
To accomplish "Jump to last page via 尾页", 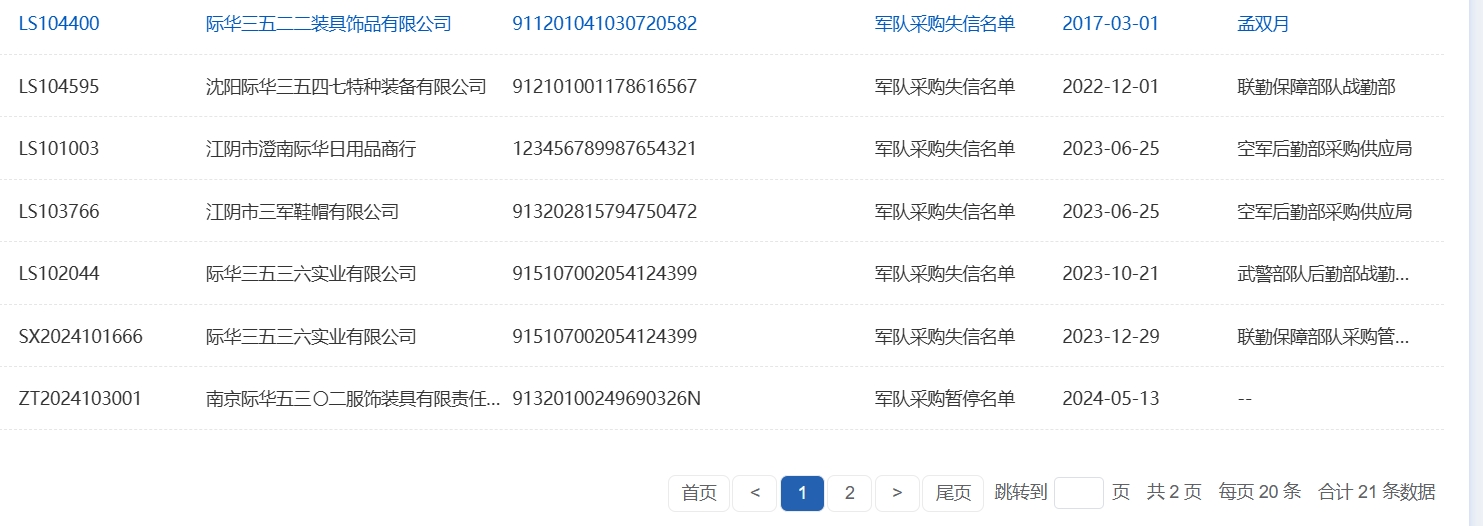I will [x=953, y=492].
